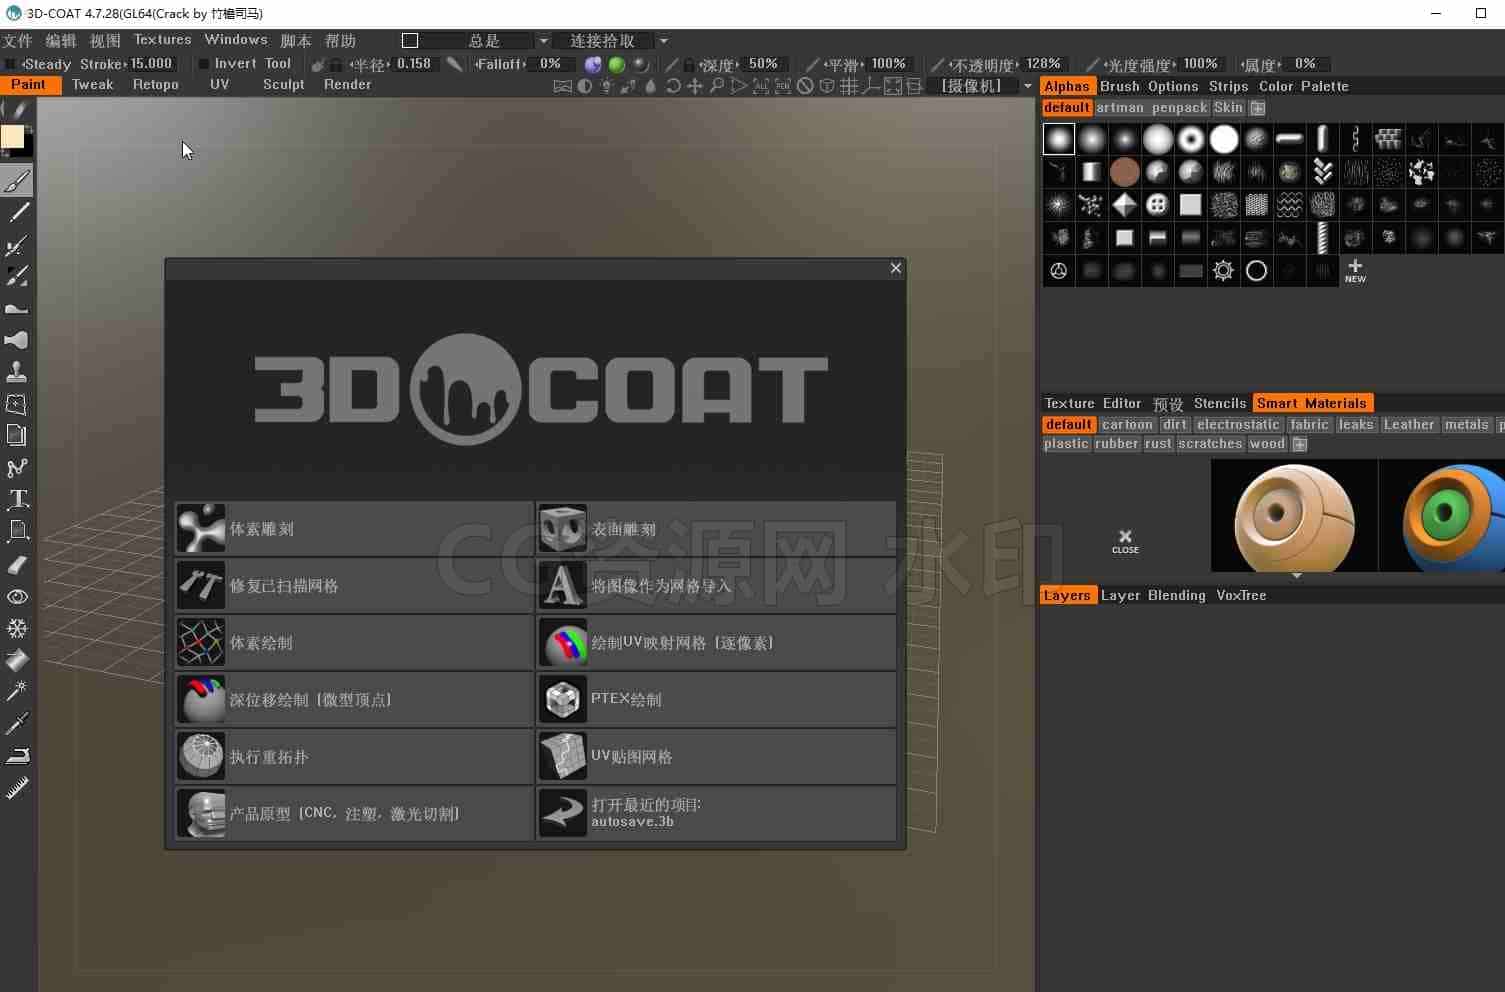Select the Curves spline tool
The image size is (1505, 992).
pos(17,467)
